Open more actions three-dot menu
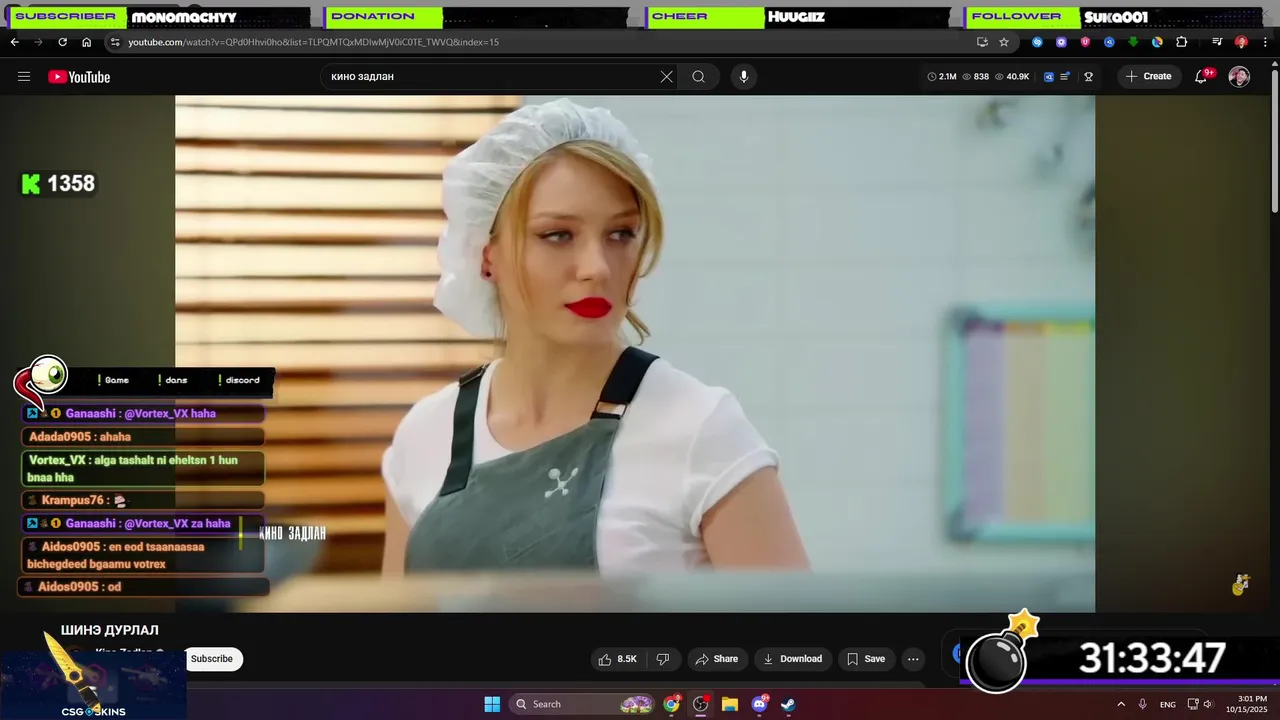The width and height of the screenshot is (1280, 720). [x=913, y=659]
